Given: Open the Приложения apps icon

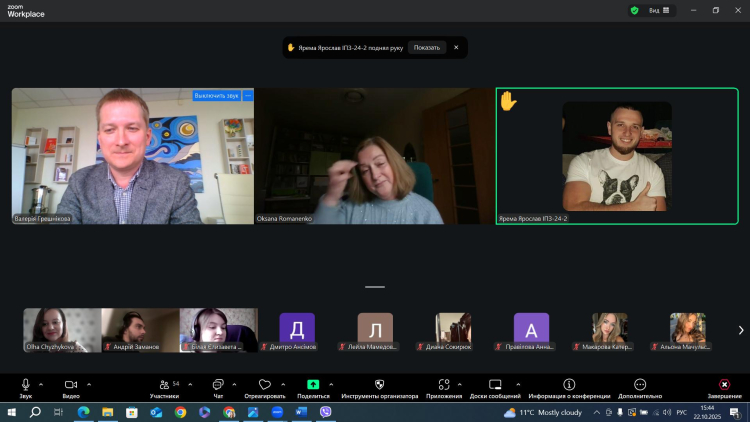Looking at the screenshot, I should click(x=444, y=385).
